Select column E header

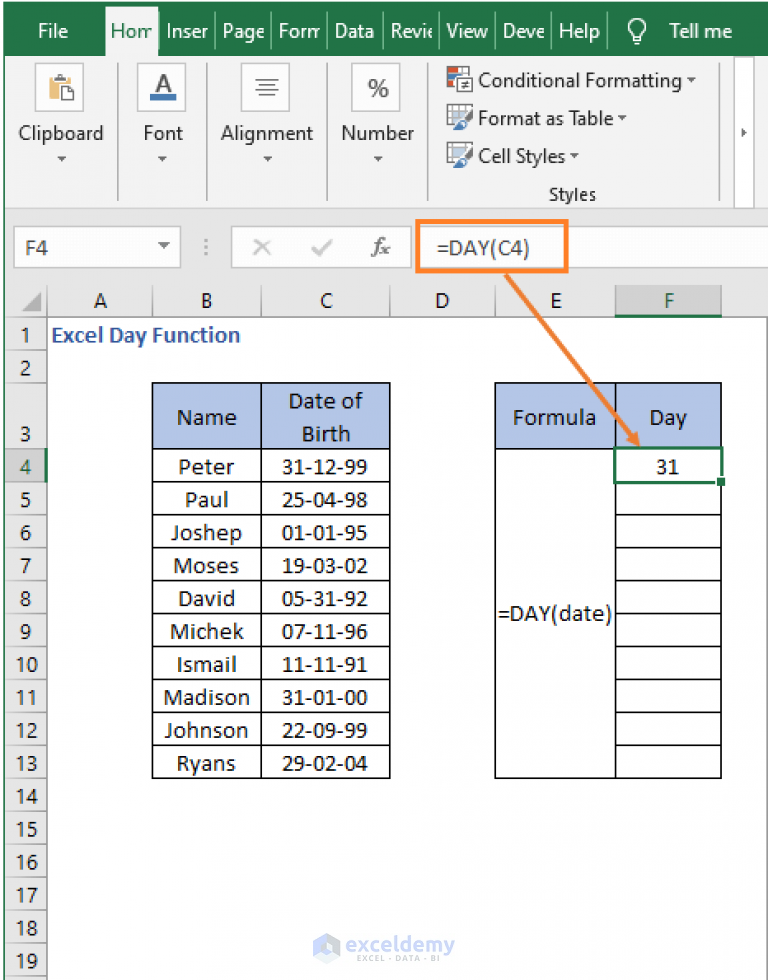coord(556,301)
